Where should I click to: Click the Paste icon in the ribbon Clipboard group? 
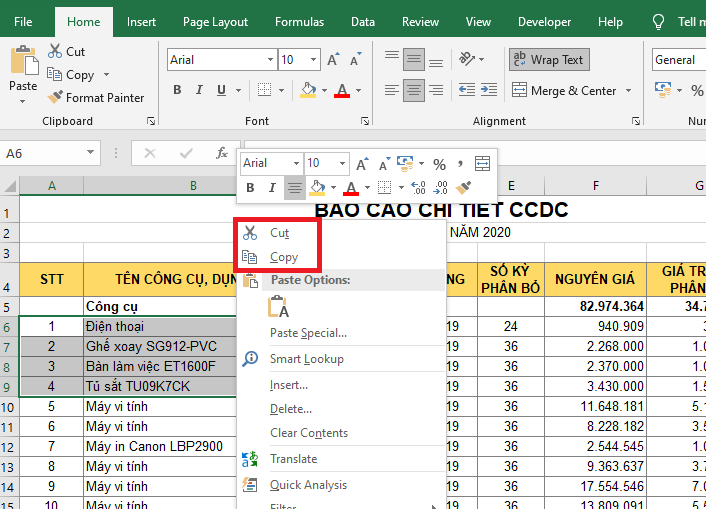[24, 65]
